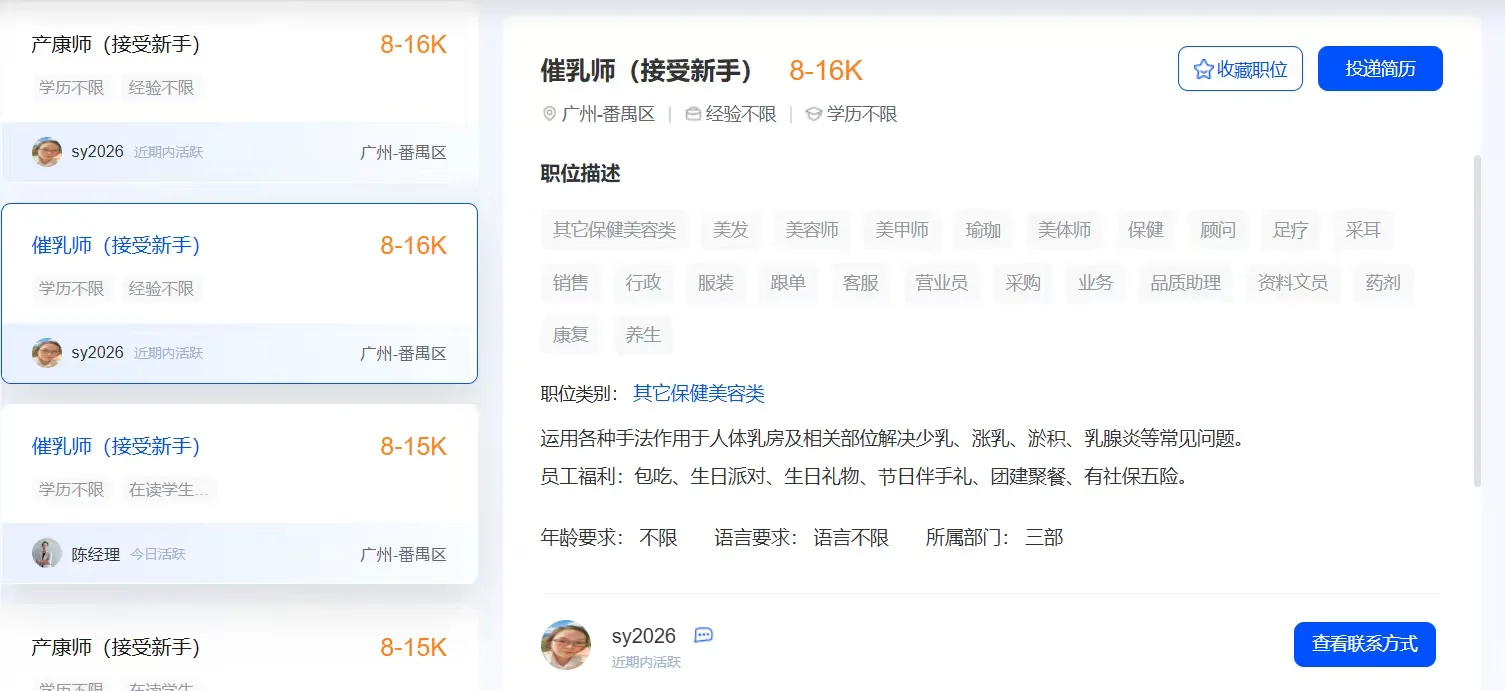Screen dimensions: 1505x691
Task: Click sy2026 avatar in selected 催乳师 8-16K card
Action: pos(47,352)
